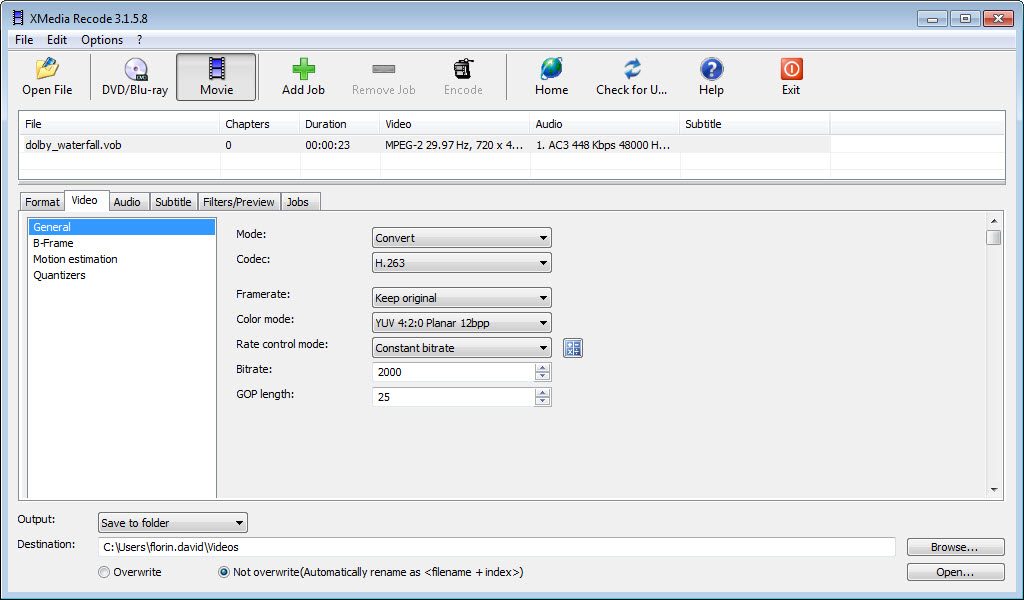
Task: Decrease Bitrate with the down spinner
Action: [542, 377]
